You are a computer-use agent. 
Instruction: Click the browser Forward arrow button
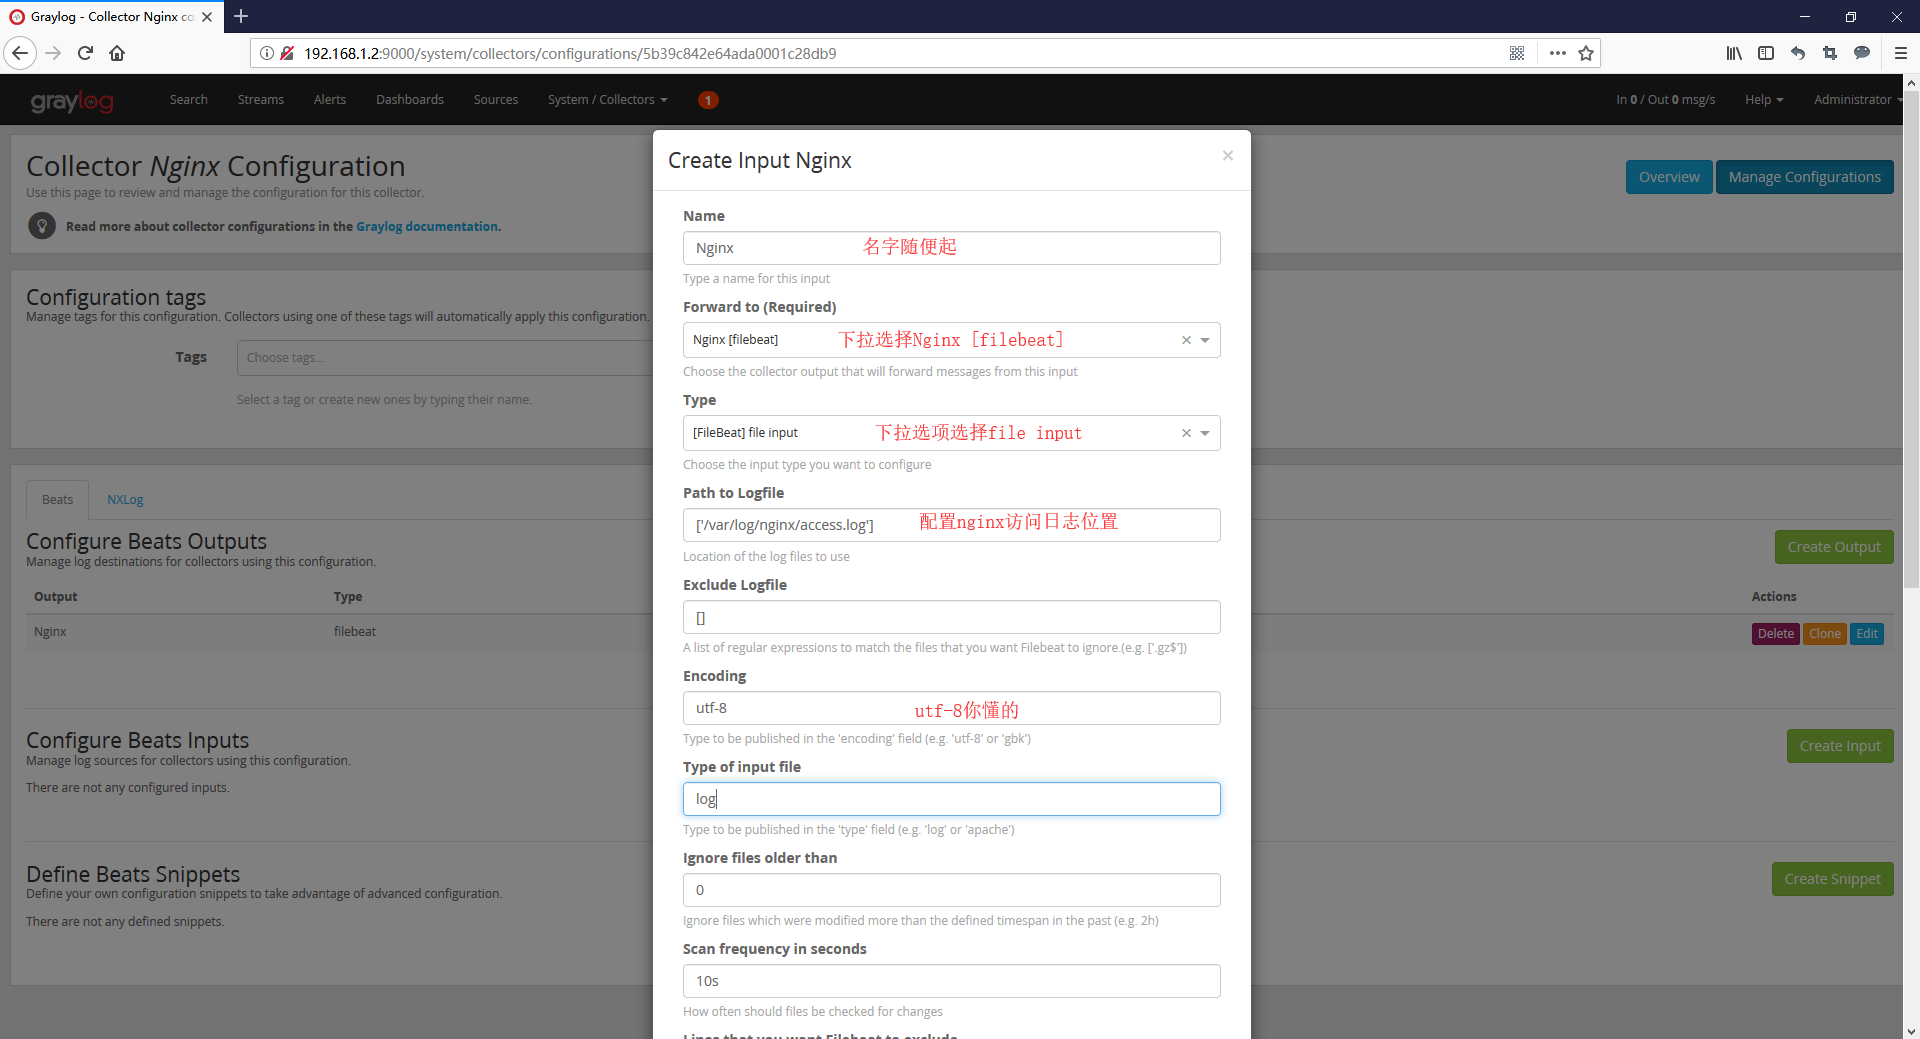click(54, 53)
